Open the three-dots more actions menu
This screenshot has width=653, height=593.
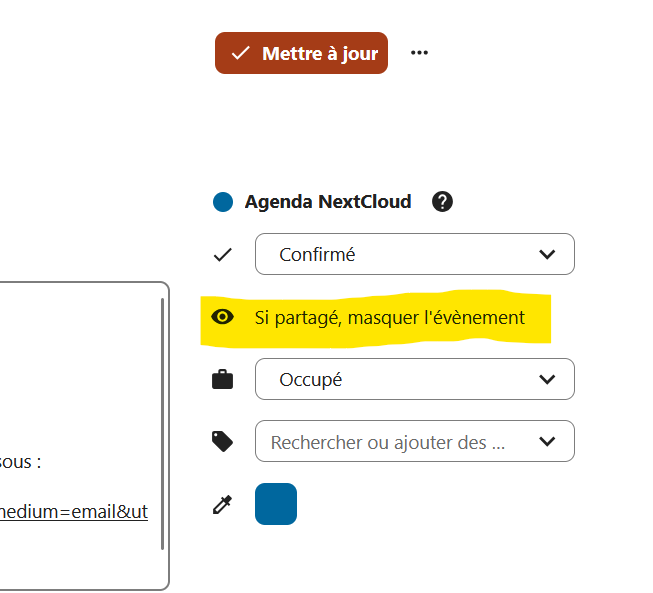click(419, 53)
